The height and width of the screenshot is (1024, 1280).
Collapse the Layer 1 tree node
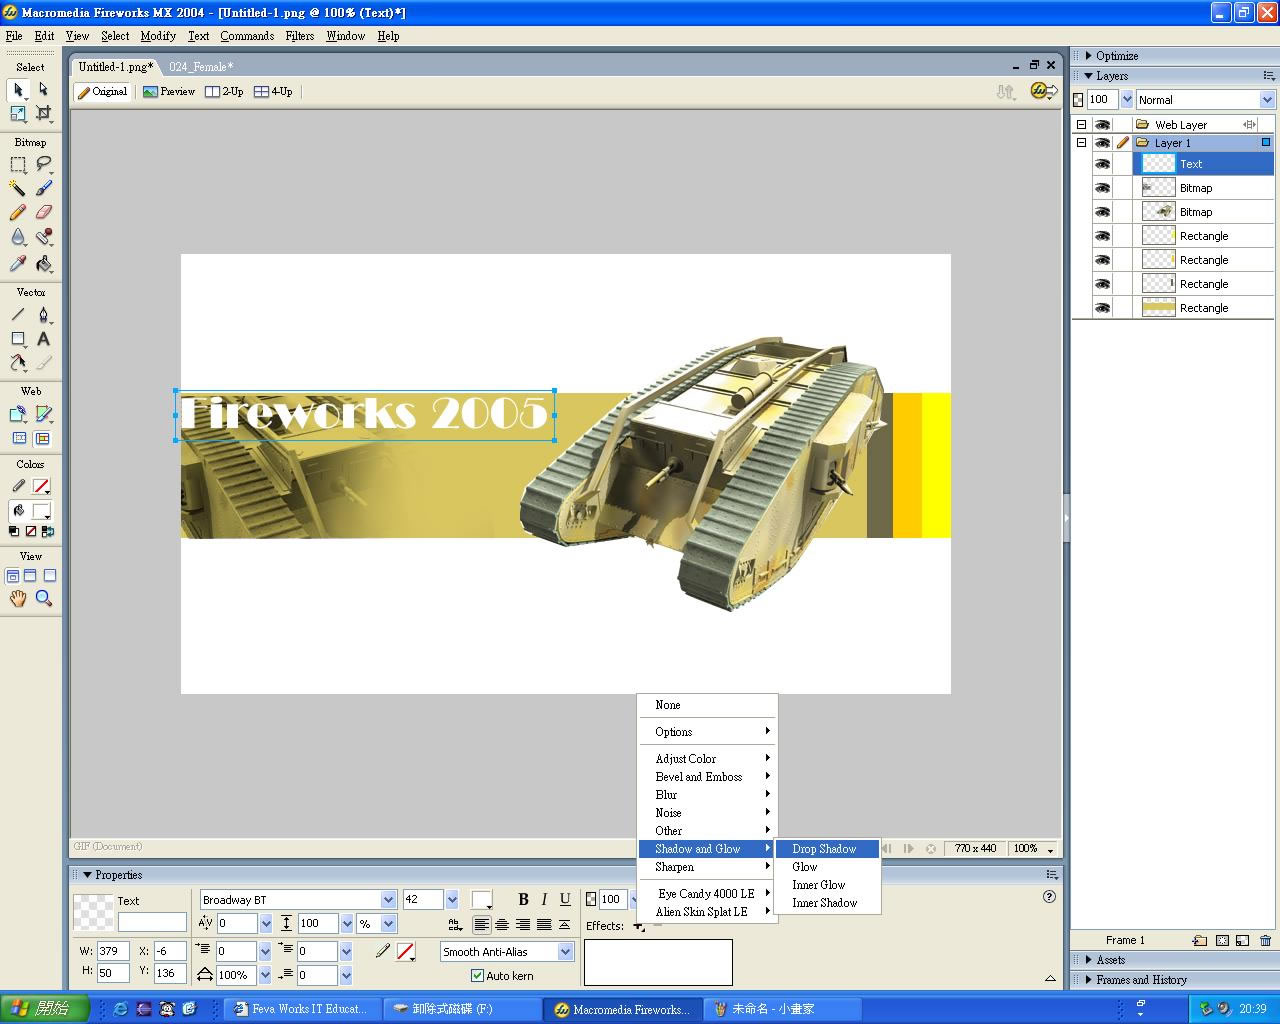(x=1081, y=143)
